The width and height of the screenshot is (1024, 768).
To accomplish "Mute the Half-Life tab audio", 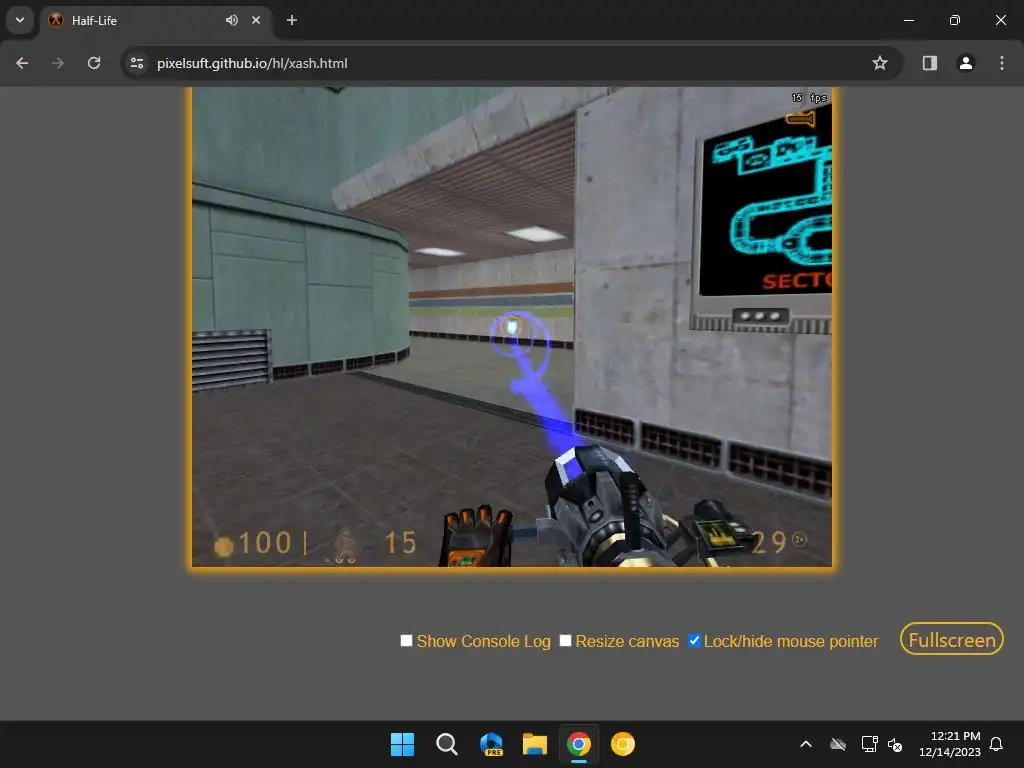I will tap(232, 20).
